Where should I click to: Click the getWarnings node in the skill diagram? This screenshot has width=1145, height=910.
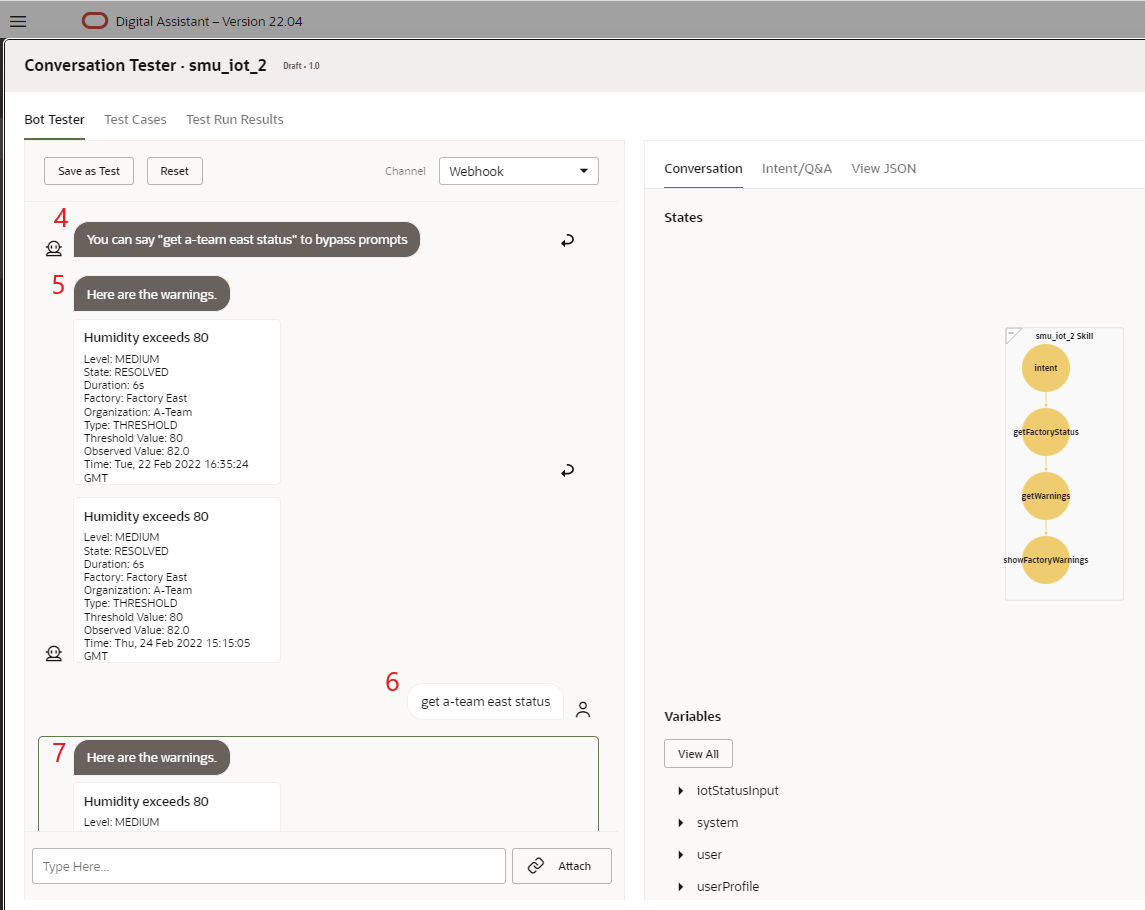[1045, 496]
